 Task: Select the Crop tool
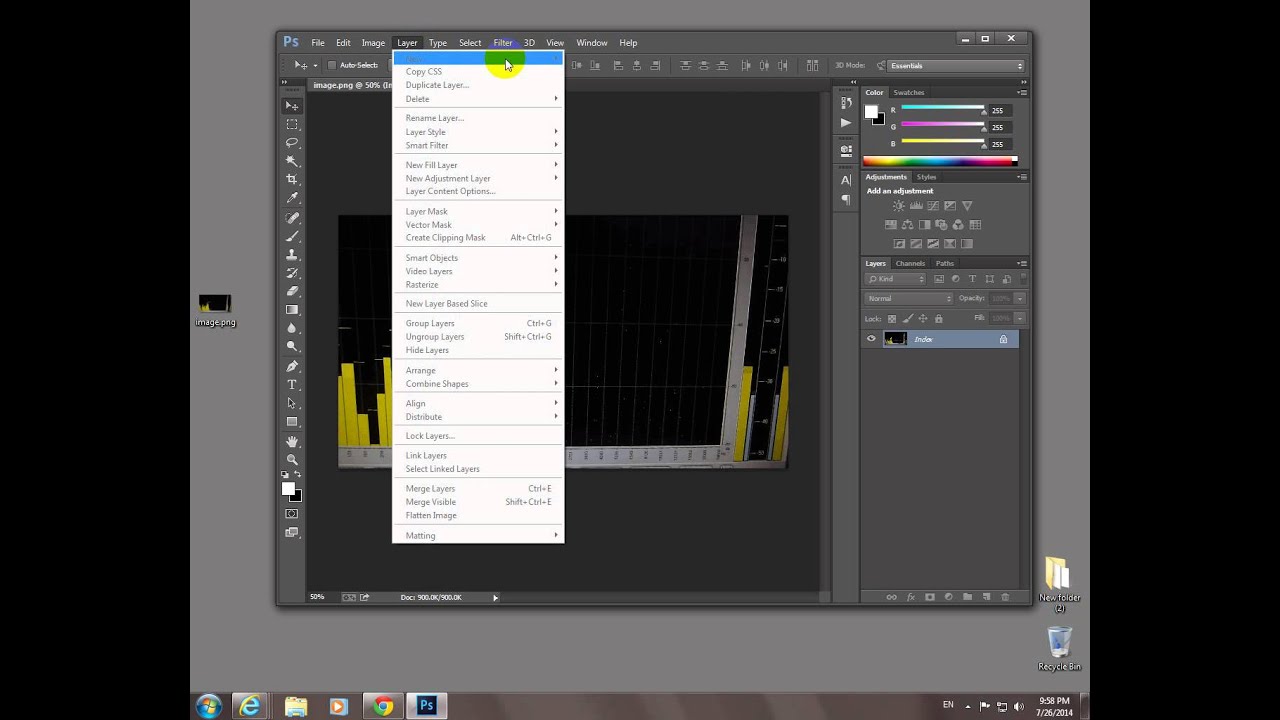(x=292, y=179)
